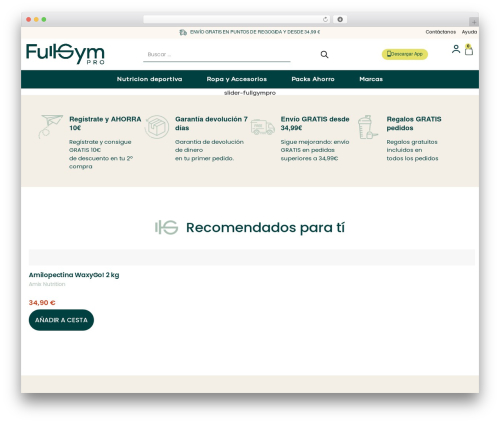Click the slider-fullgympro banner text

(250, 93)
